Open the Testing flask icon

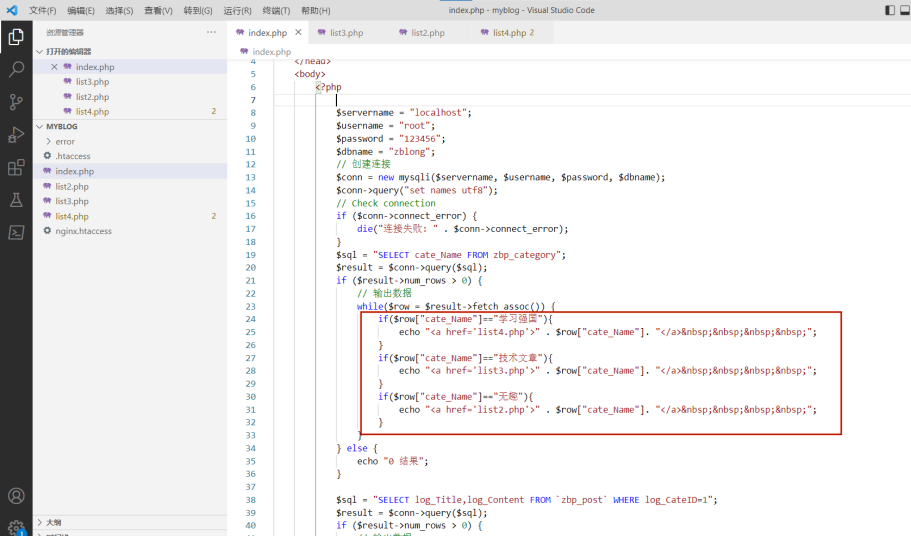[x=16, y=200]
